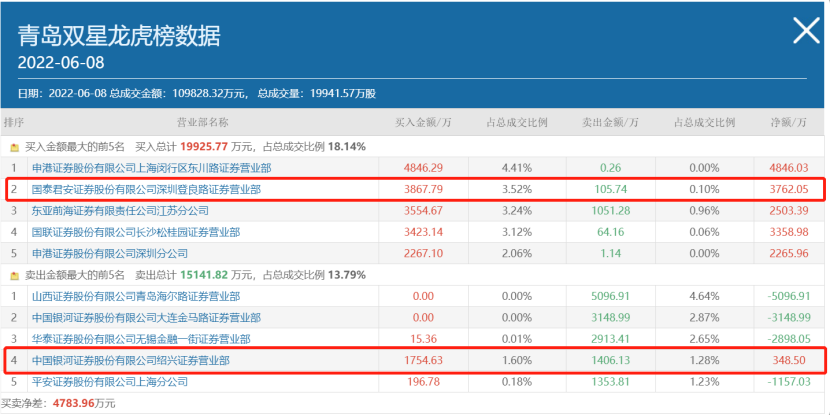This screenshot has width=830, height=415.
Task: Click the 买卖净差 4783.96 value
Action: coord(73,403)
